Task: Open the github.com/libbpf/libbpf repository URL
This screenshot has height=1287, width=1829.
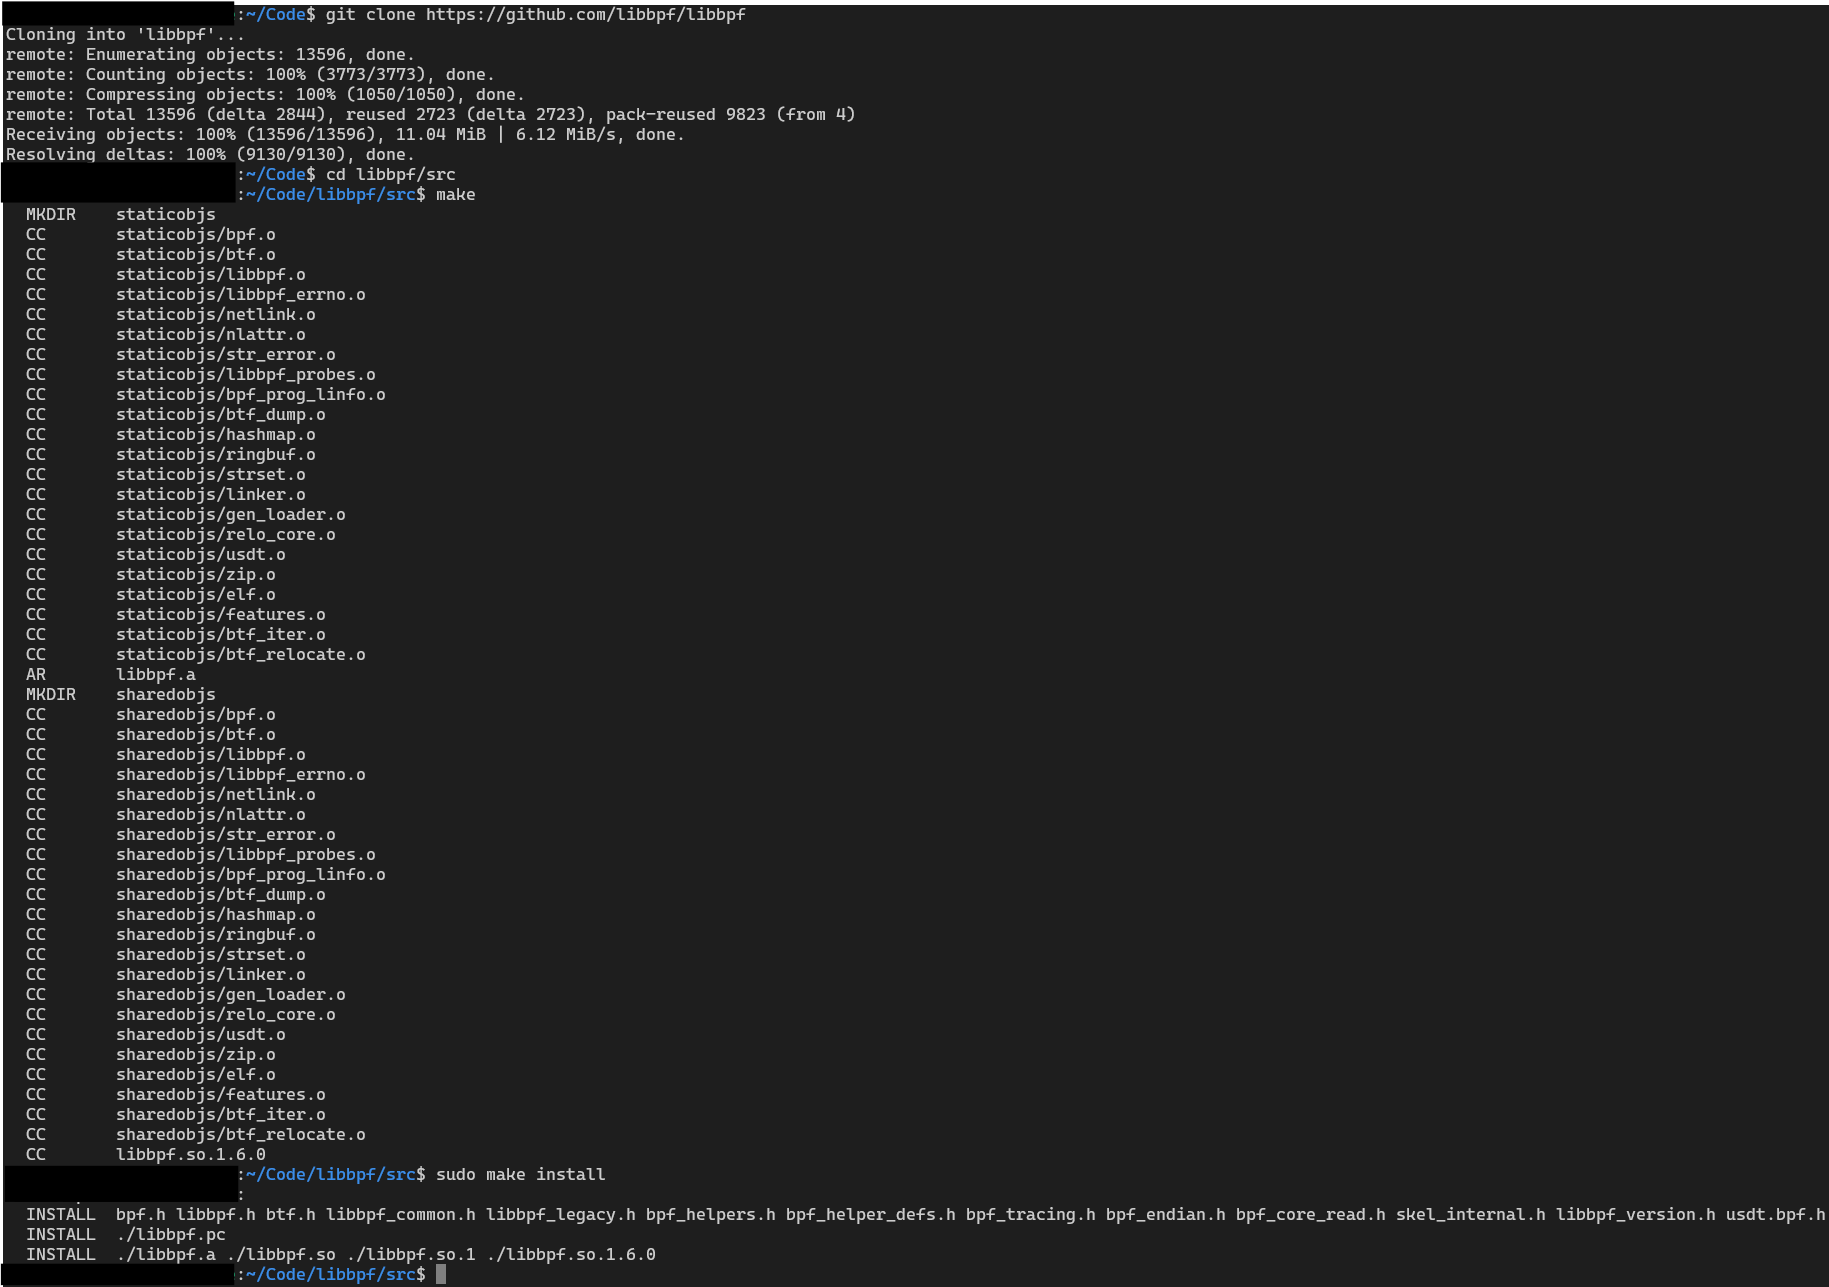Action: (585, 15)
